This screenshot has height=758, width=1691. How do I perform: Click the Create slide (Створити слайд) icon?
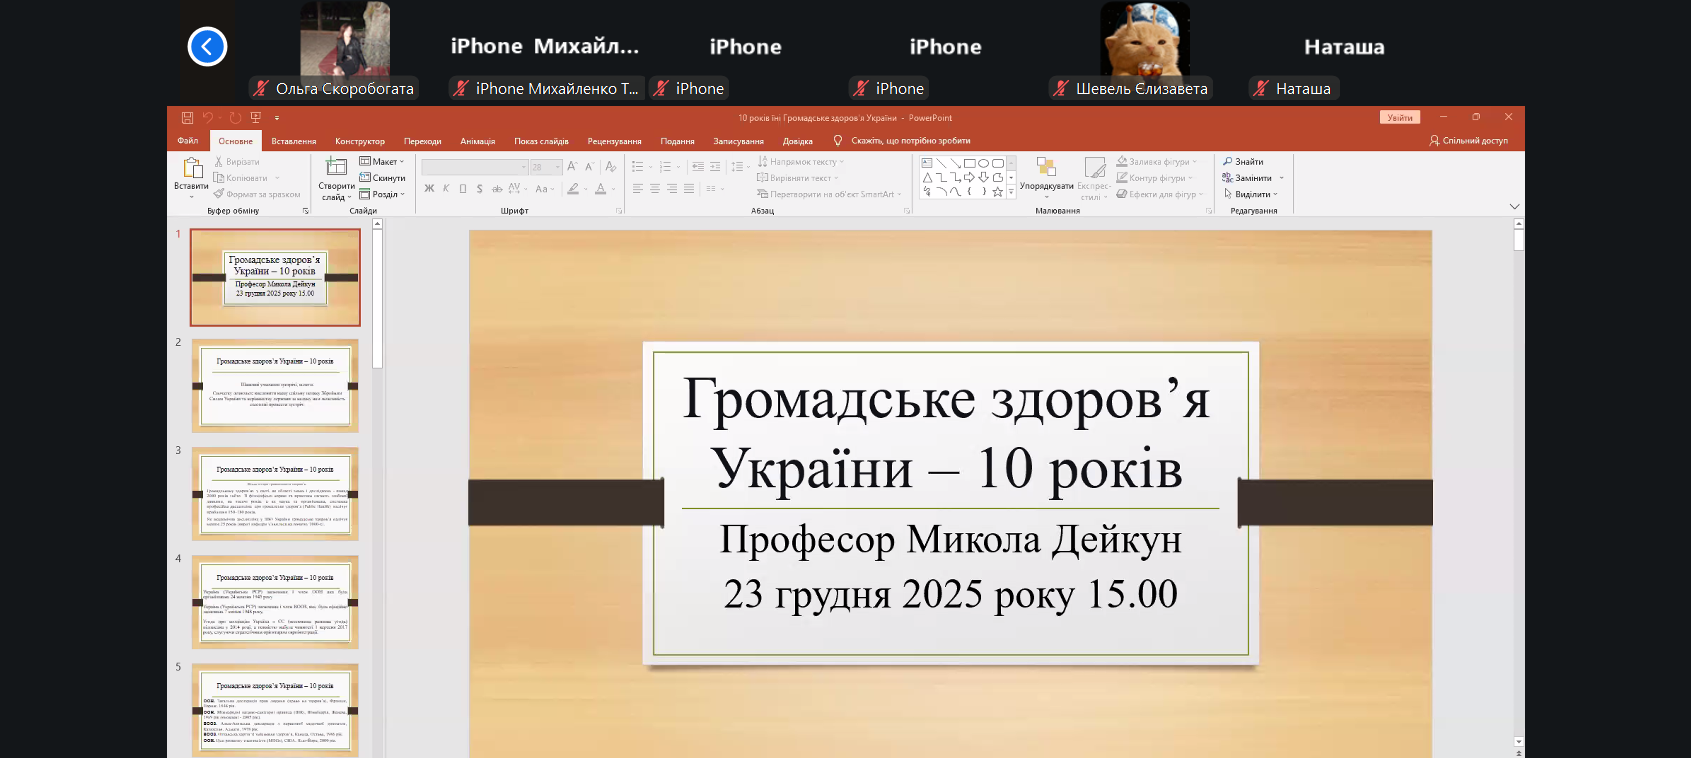pyautogui.click(x=336, y=167)
